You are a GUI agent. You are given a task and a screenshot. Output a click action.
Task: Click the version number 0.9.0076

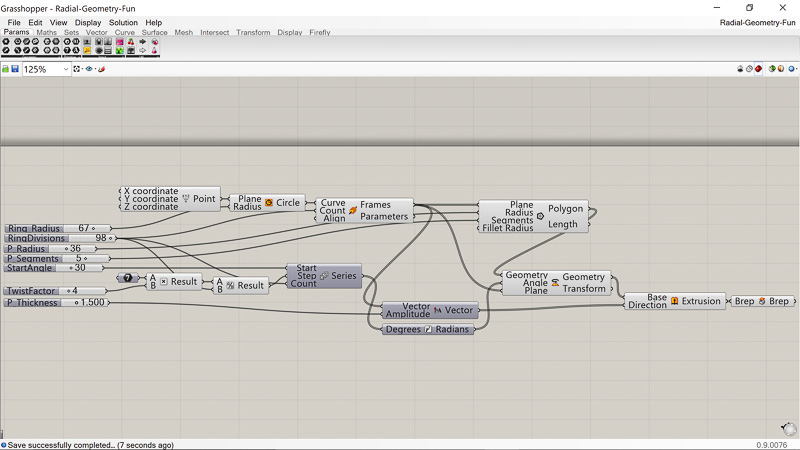(x=771, y=445)
